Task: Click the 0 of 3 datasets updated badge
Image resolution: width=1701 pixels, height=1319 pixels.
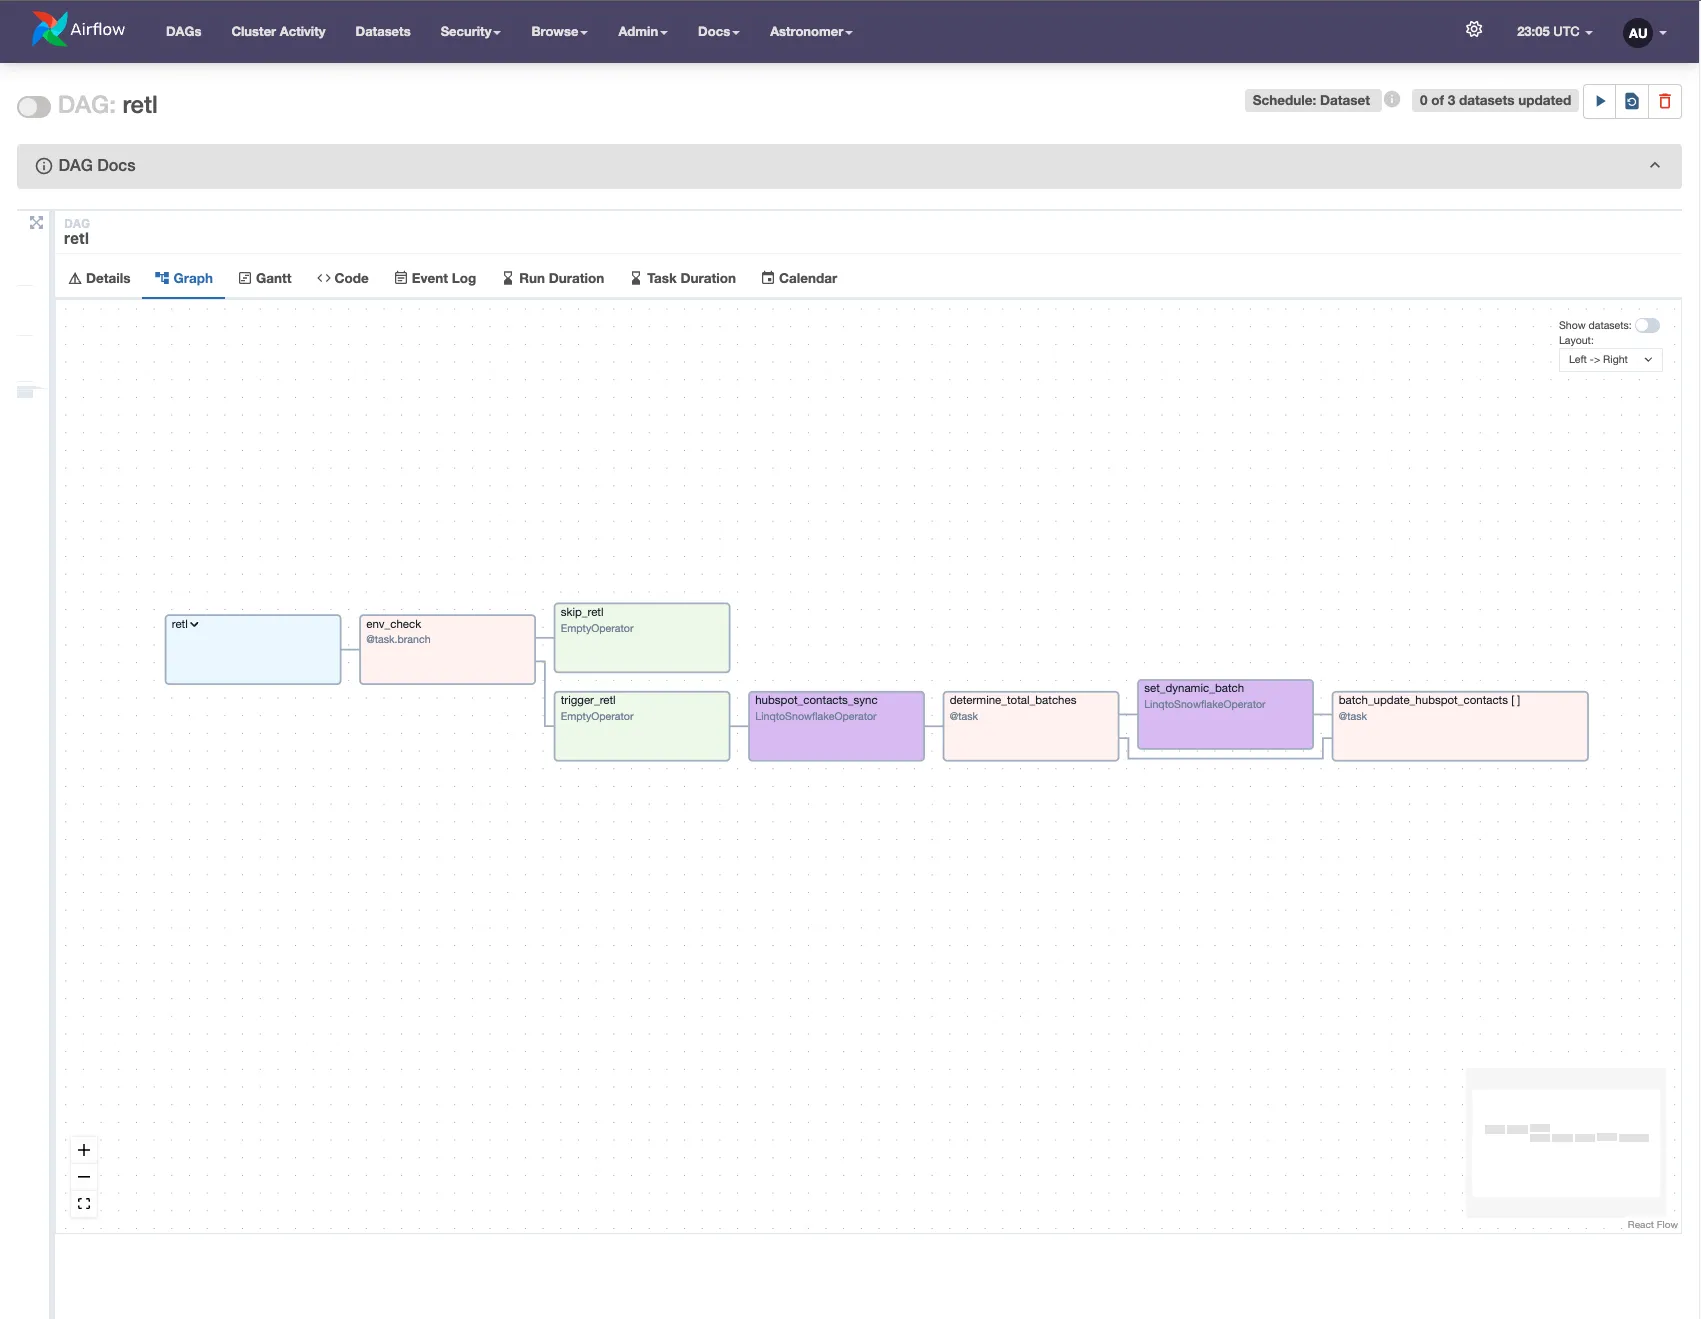Action: [x=1495, y=100]
